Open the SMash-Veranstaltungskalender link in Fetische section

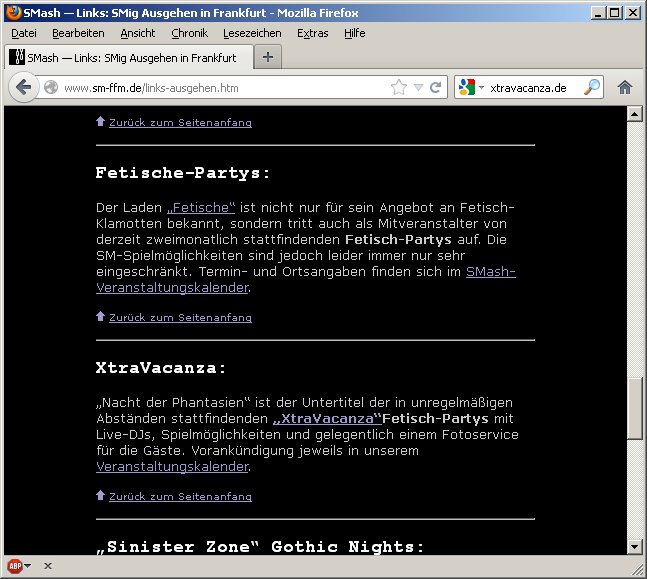point(306,280)
